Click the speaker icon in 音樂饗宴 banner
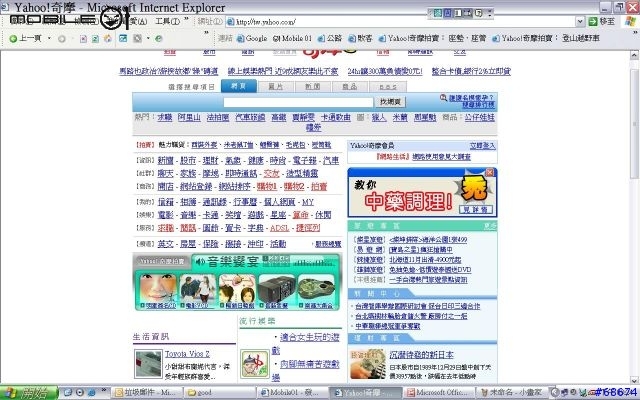Image resolution: width=640 pixels, height=400 pixels. pos(200,261)
